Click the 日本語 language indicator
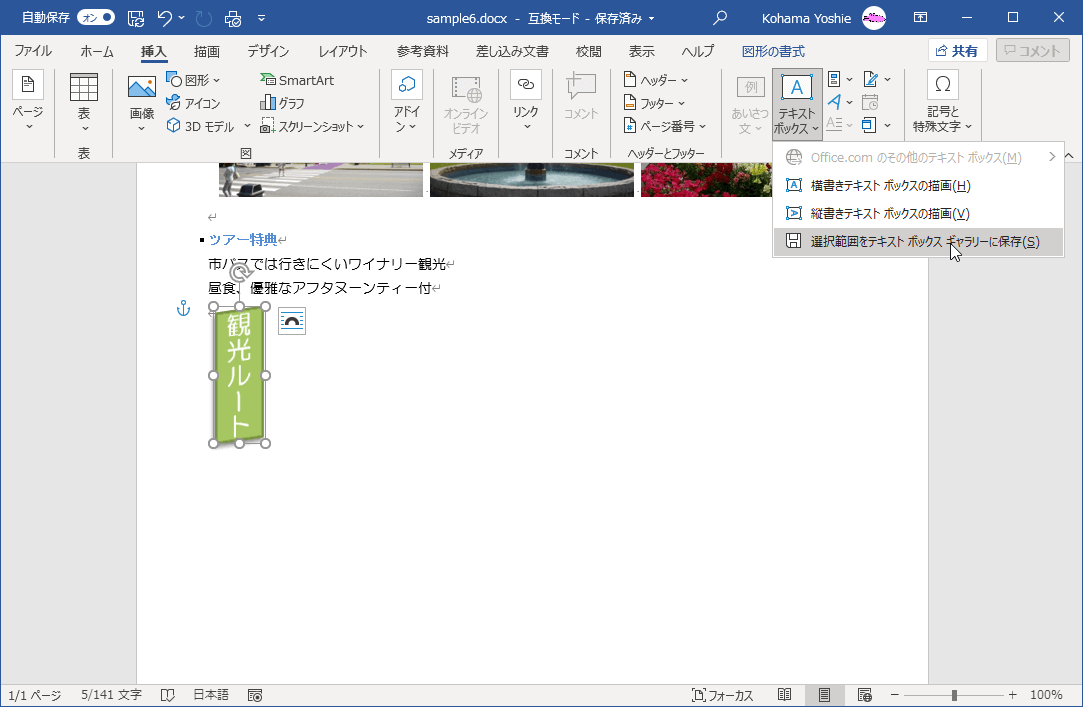Image resolution: width=1083 pixels, height=707 pixels. [211, 695]
